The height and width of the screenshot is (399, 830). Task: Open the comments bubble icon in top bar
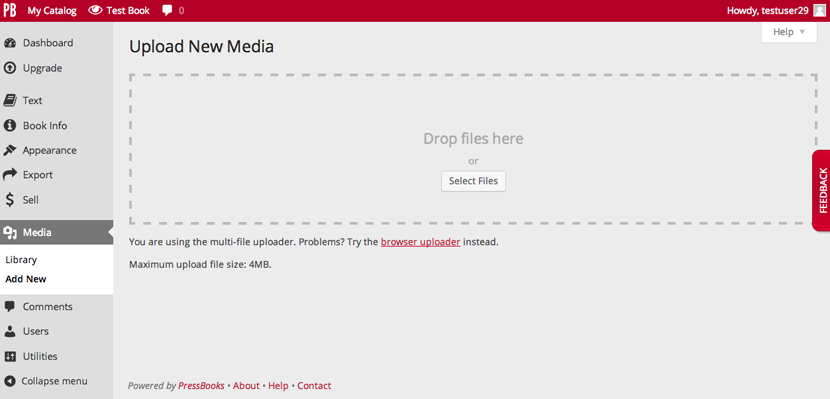pos(167,10)
